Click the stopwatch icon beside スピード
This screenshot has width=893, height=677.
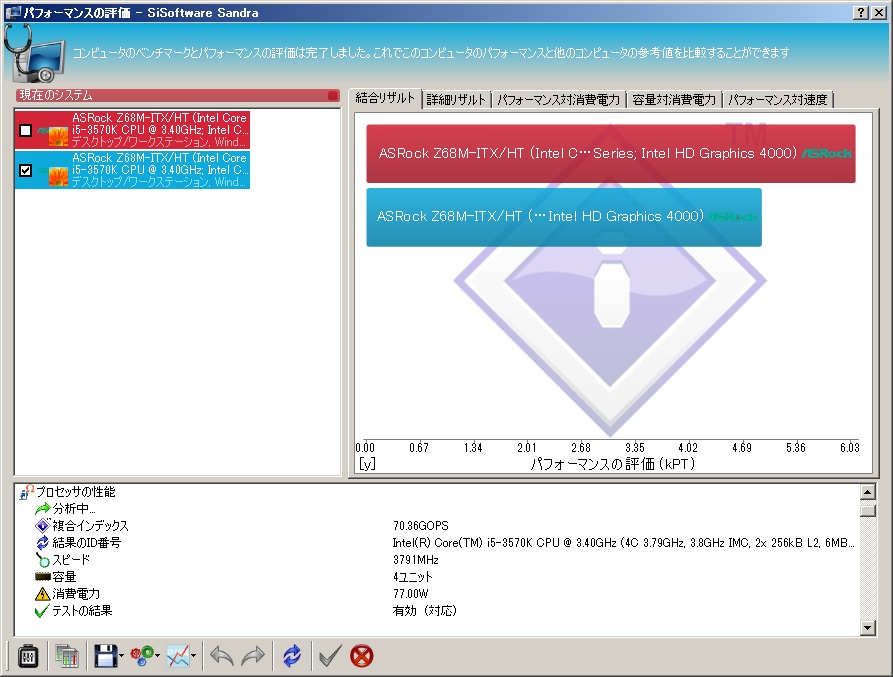[x=43, y=560]
